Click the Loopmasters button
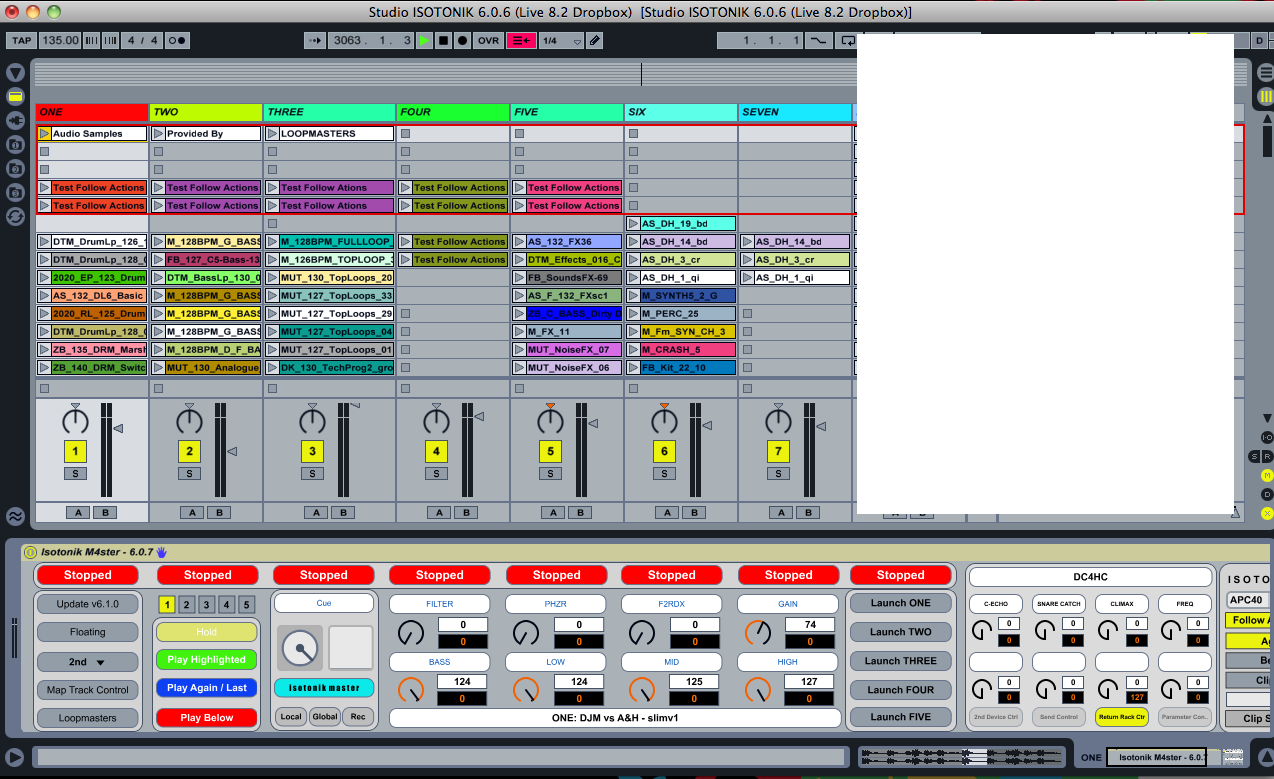Image resolution: width=1274 pixels, height=779 pixels. click(88, 718)
